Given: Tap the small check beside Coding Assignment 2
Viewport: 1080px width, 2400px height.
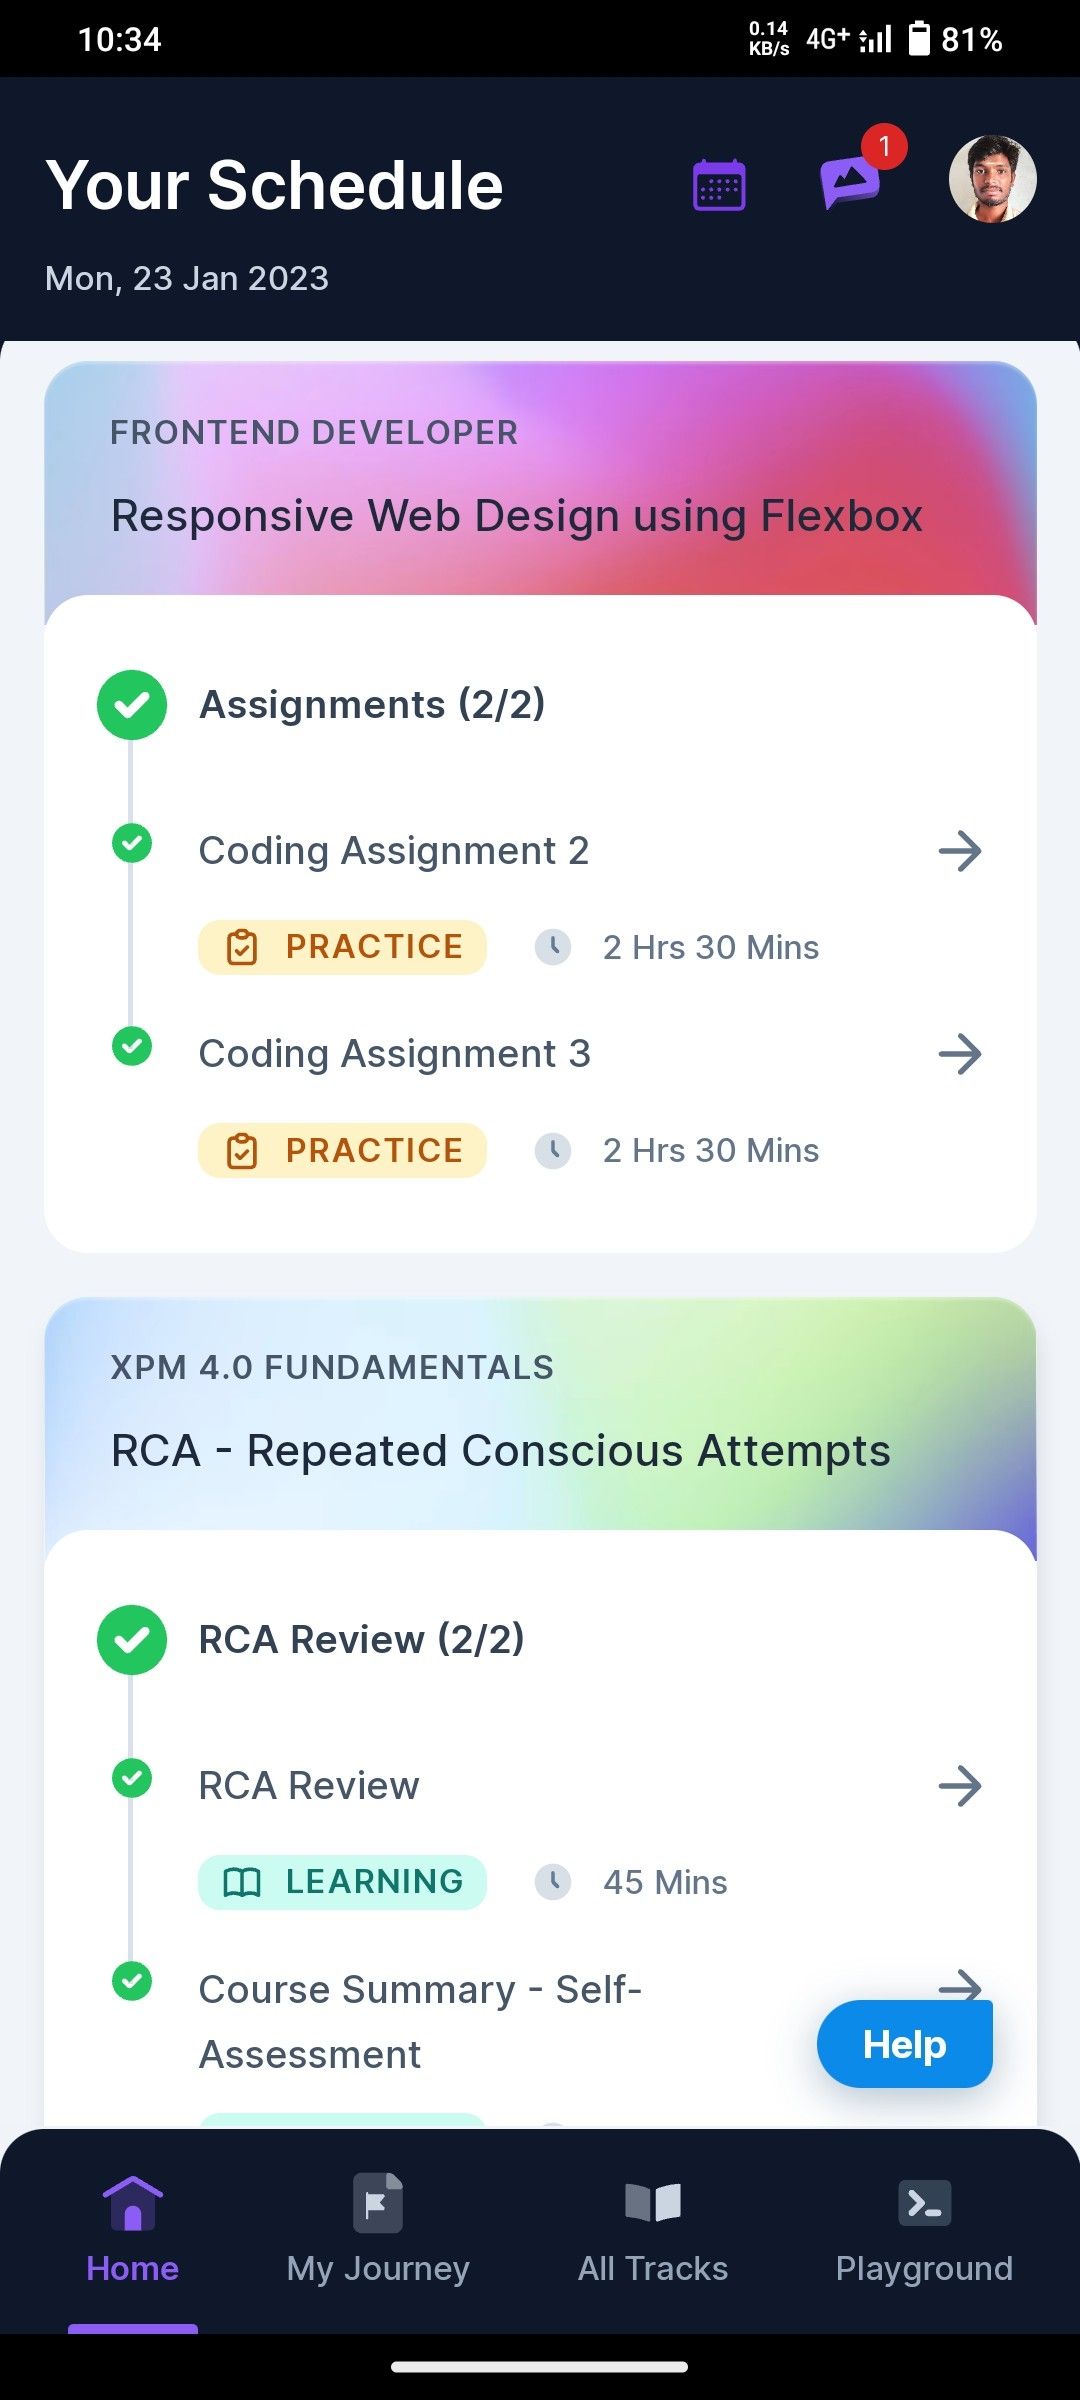Looking at the screenshot, I should pos(132,843).
